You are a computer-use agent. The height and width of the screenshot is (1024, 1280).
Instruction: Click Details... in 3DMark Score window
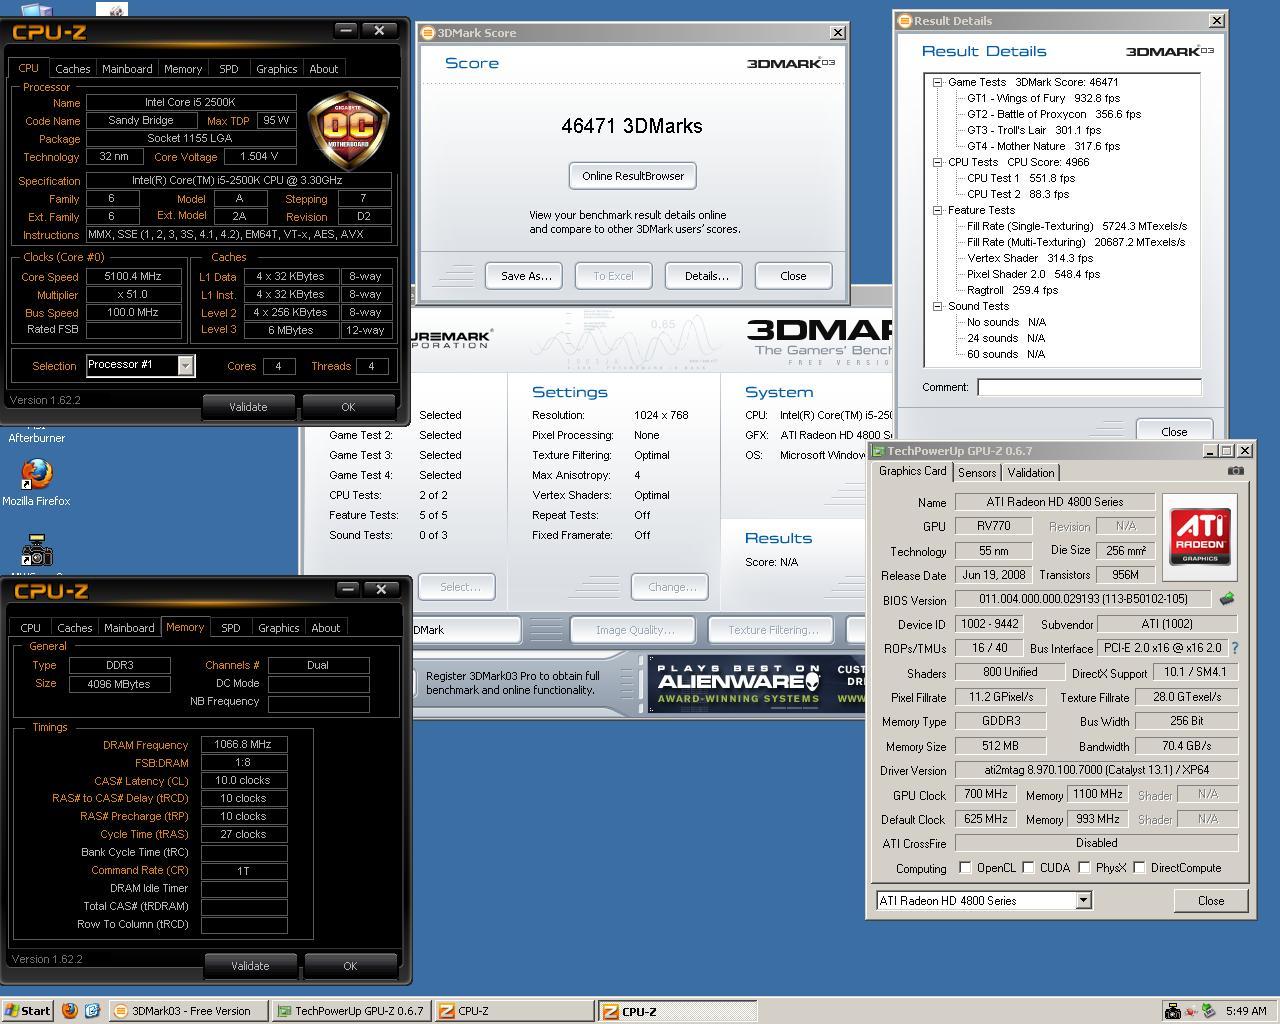click(706, 276)
